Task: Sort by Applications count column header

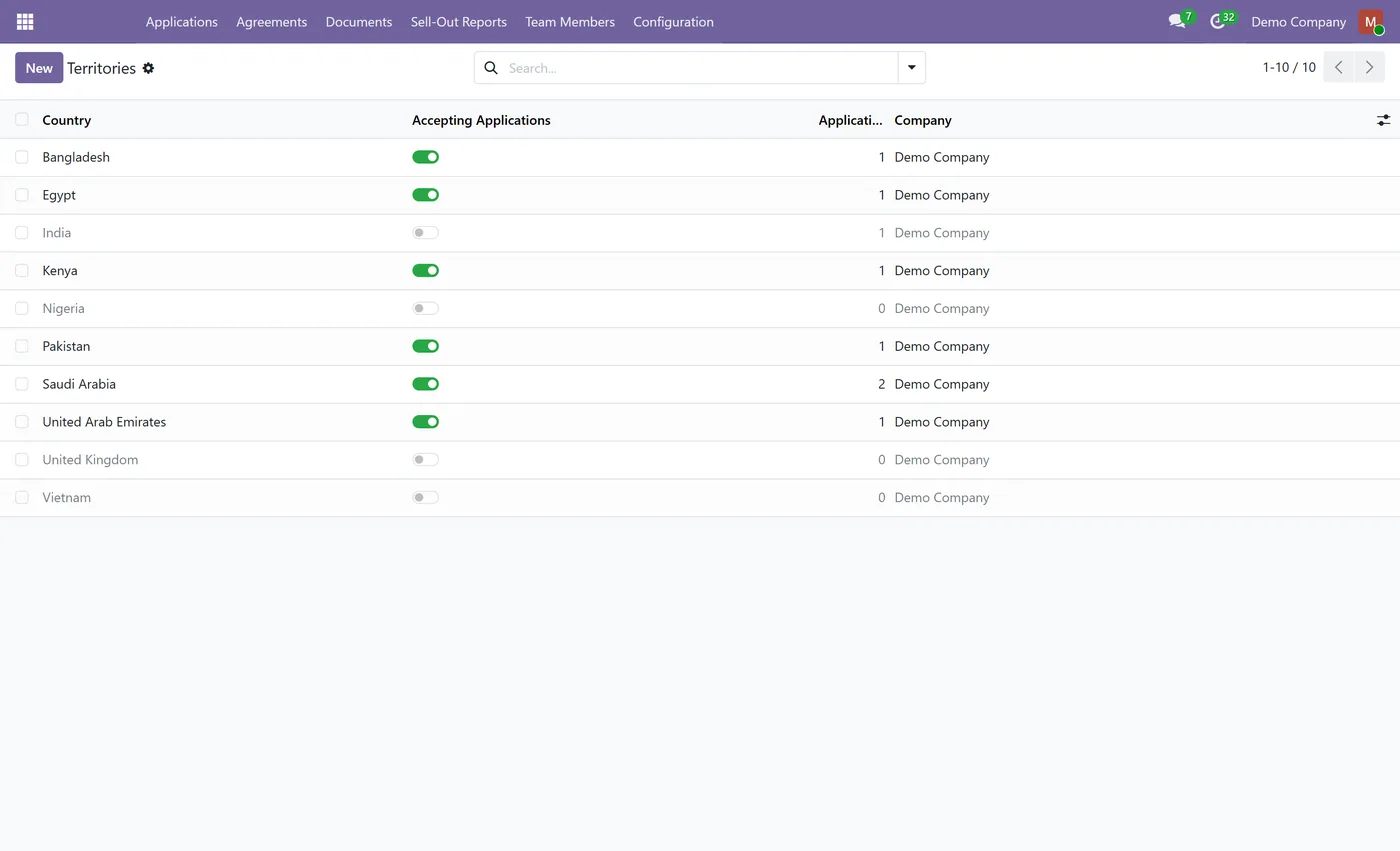Action: point(850,120)
